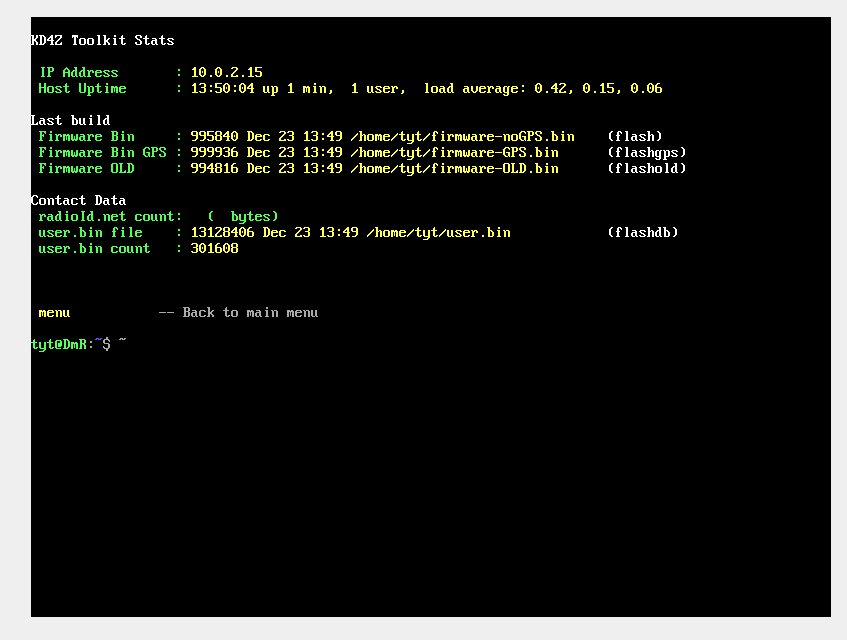847x640 pixels.
Task: Select the Host Uptime label
Action: pyautogui.click(x=82, y=89)
